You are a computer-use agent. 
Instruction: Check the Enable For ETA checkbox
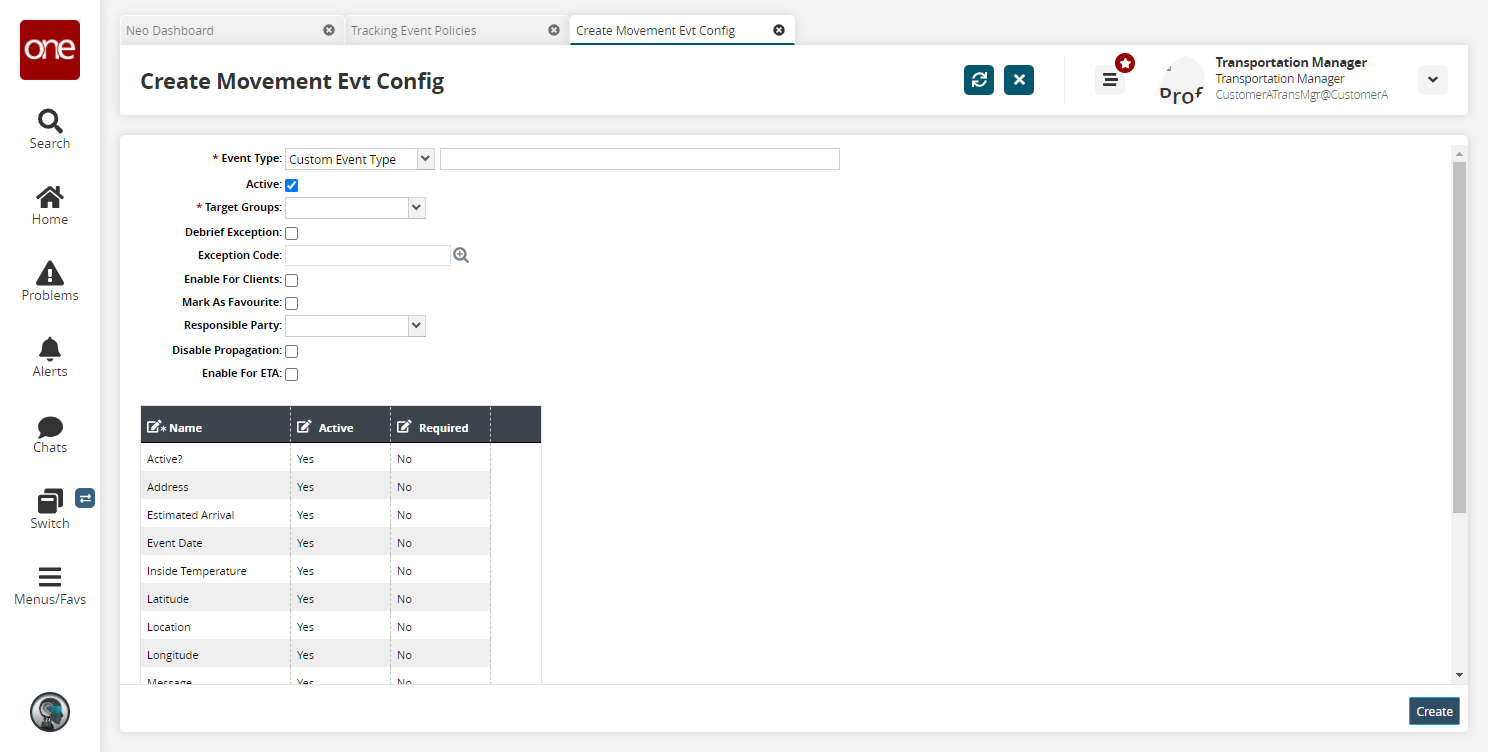coord(292,374)
